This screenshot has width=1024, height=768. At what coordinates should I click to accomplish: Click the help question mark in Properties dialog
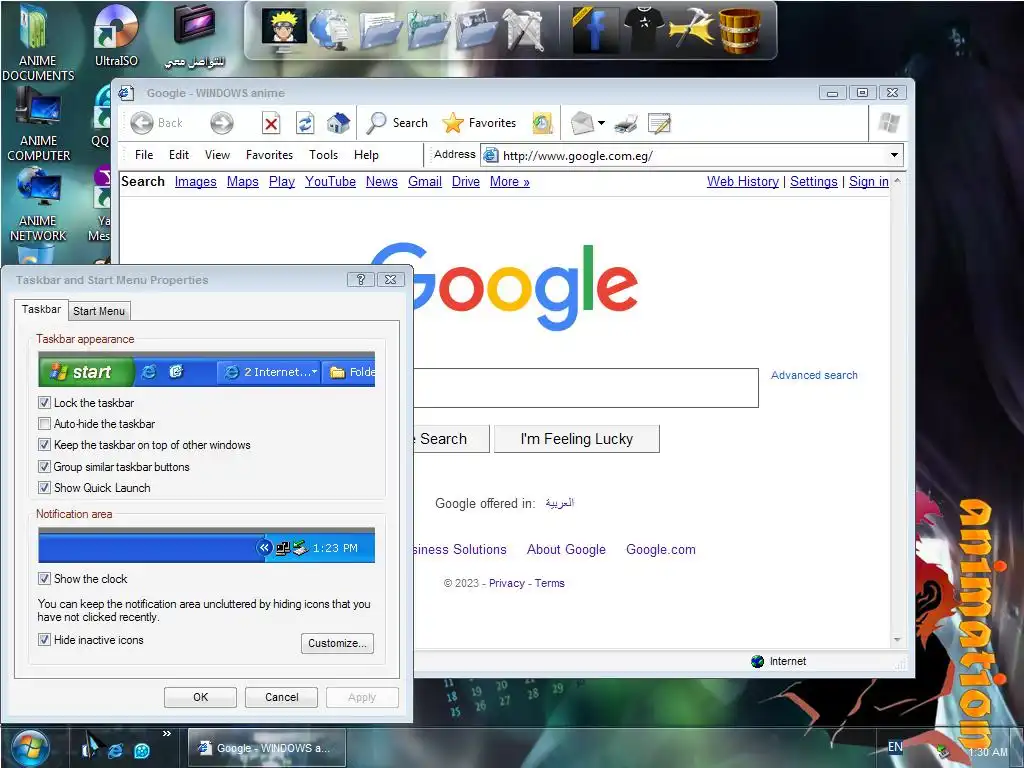pyautogui.click(x=360, y=280)
